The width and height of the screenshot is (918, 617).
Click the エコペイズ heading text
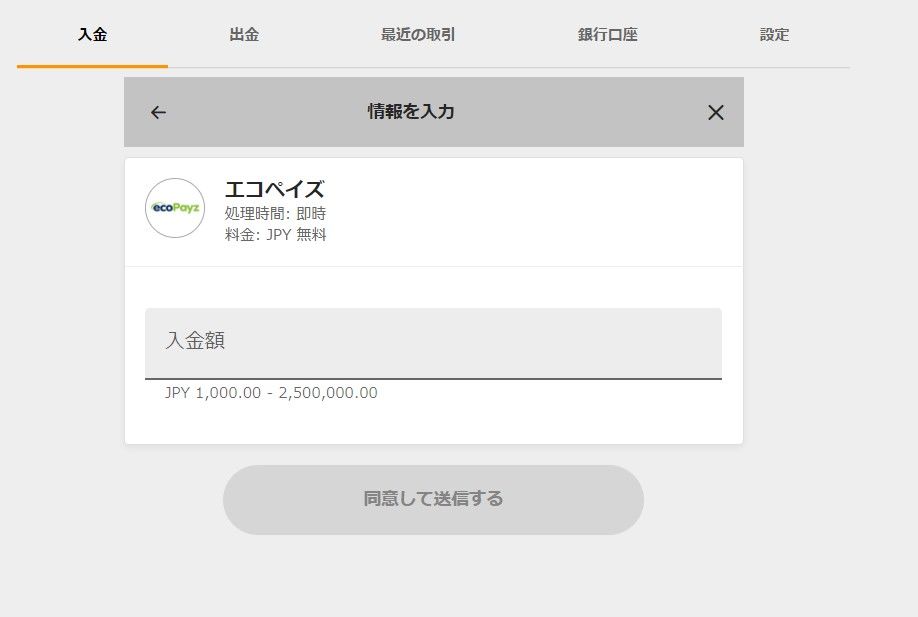(x=275, y=190)
